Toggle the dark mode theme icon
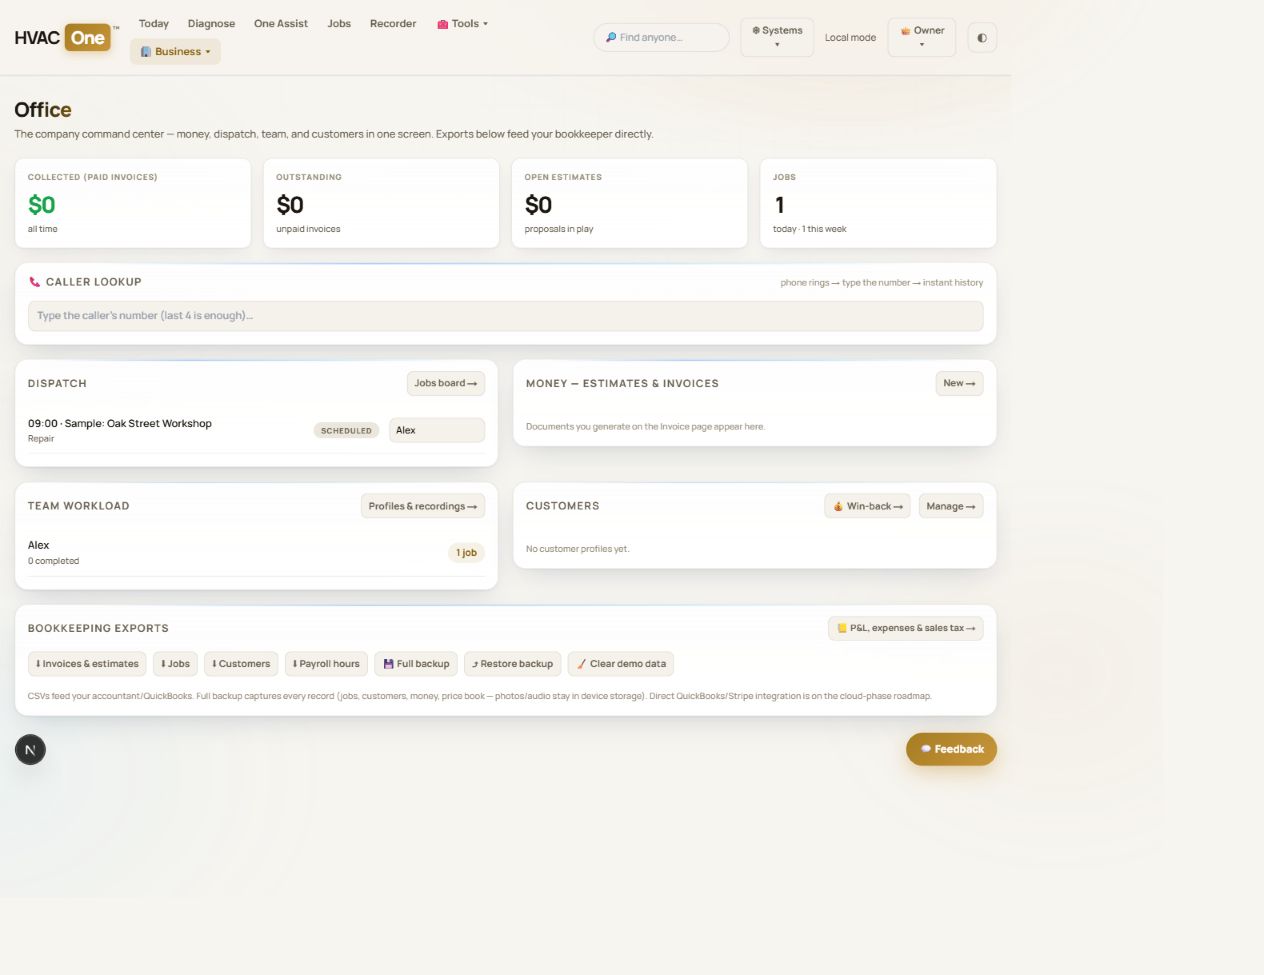 click(982, 38)
